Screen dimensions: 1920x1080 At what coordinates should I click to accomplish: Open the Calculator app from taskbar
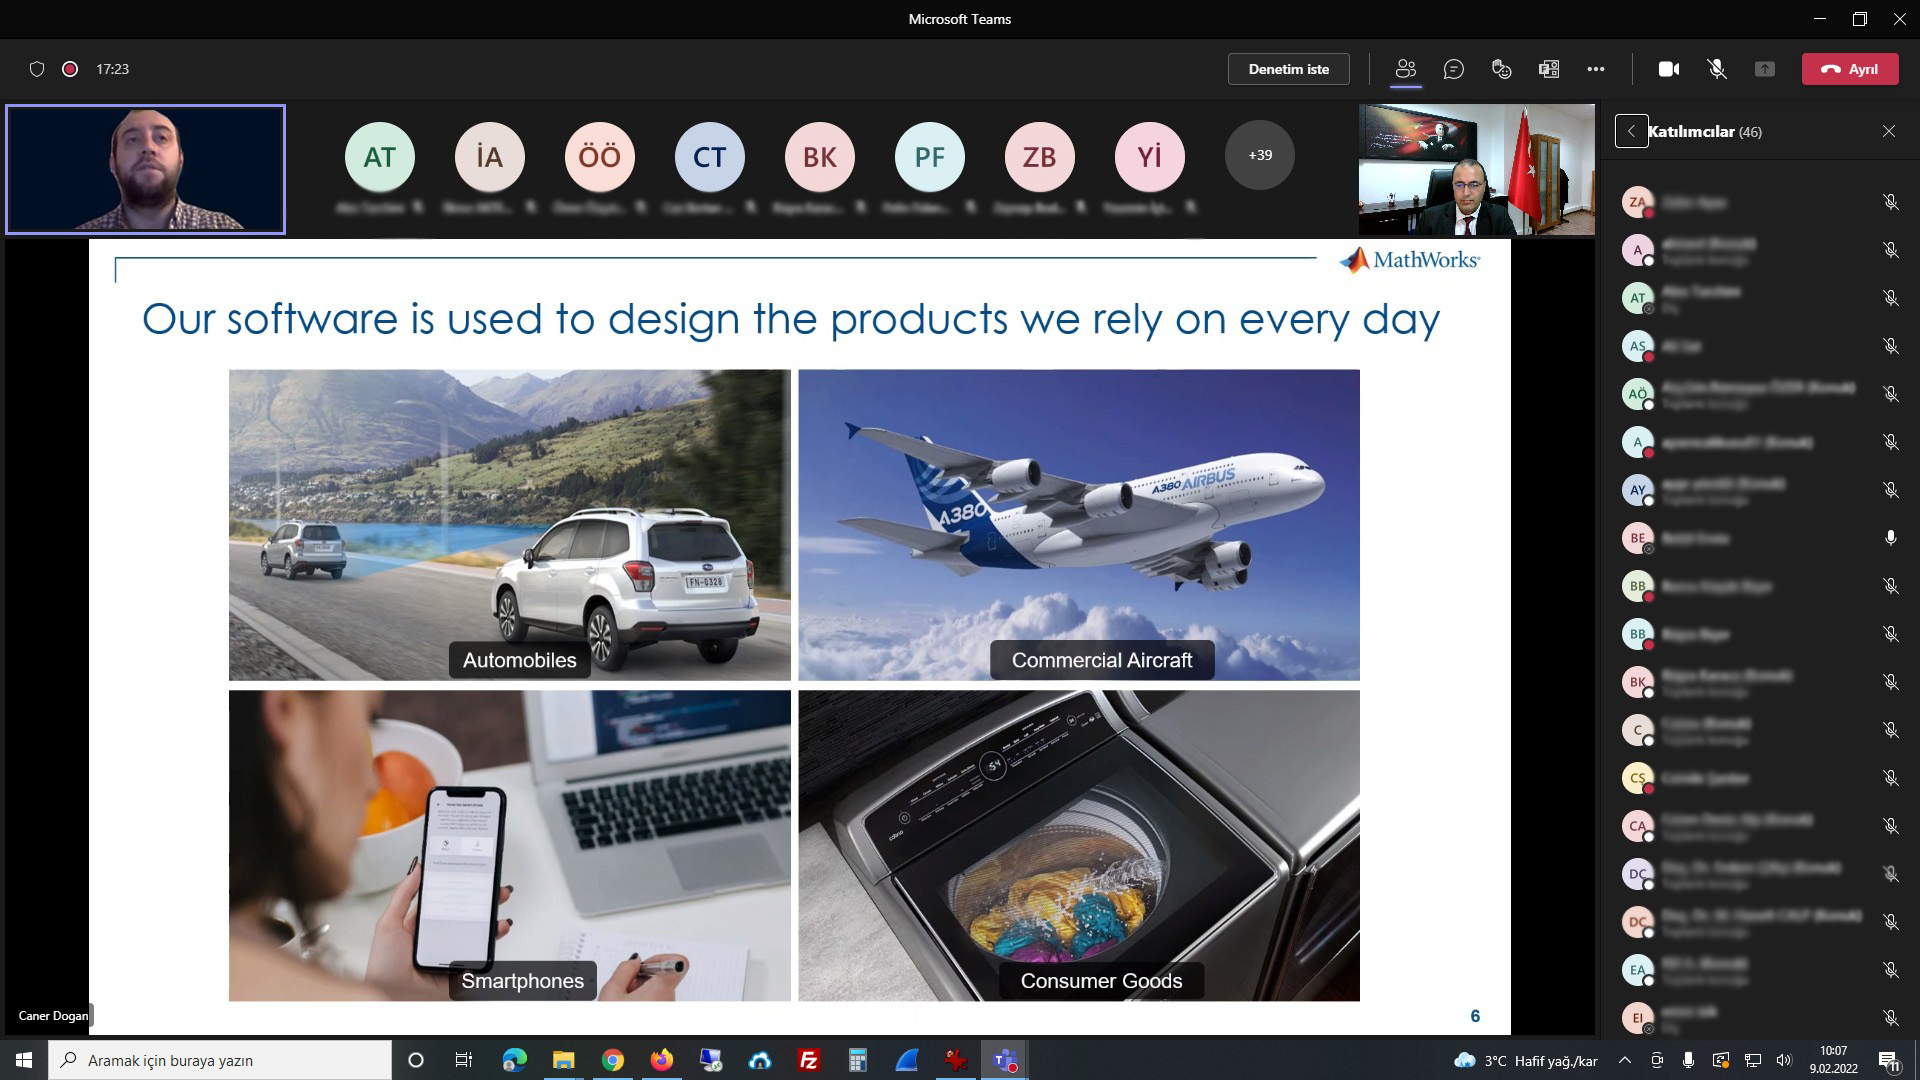[858, 1060]
